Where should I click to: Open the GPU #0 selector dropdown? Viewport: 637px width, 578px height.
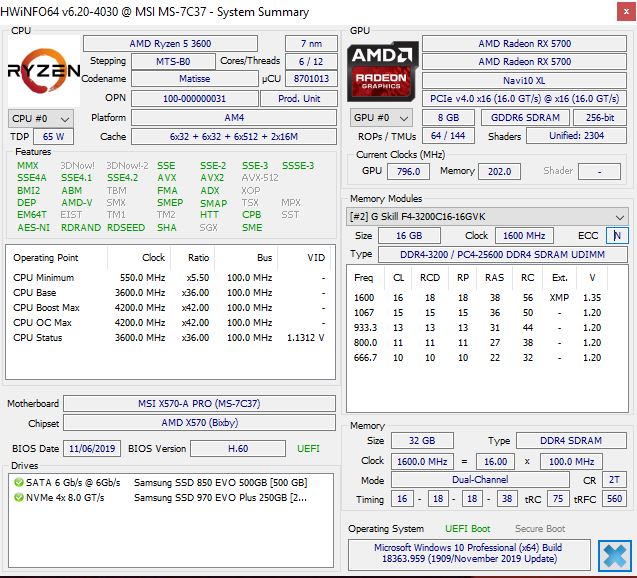(x=381, y=118)
